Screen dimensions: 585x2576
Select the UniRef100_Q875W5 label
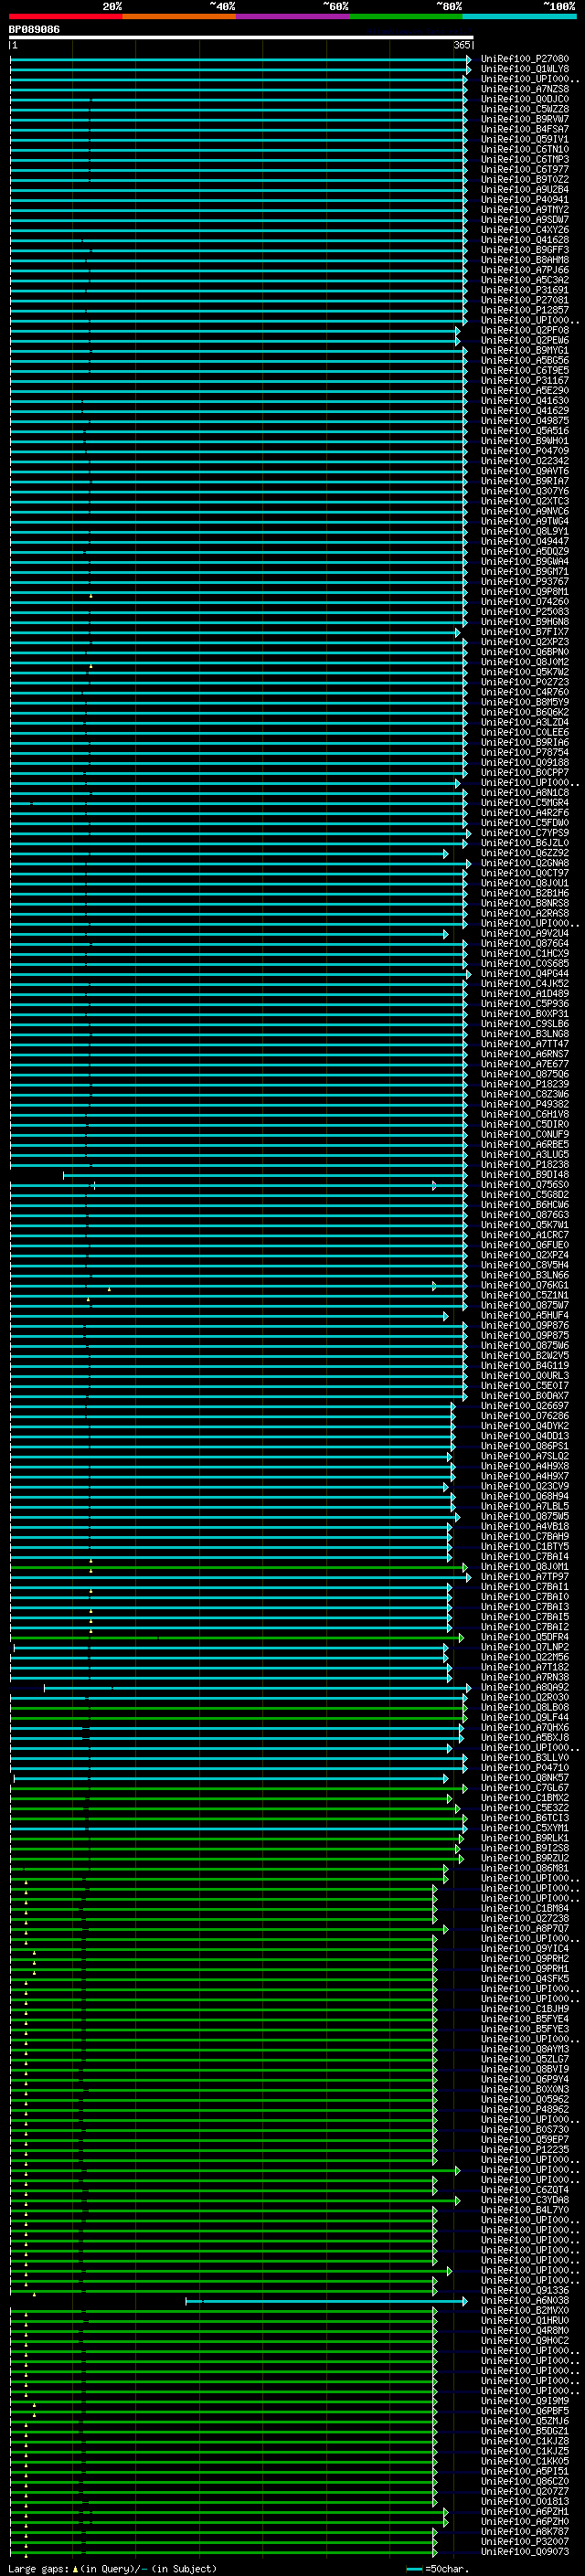tap(525, 1517)
